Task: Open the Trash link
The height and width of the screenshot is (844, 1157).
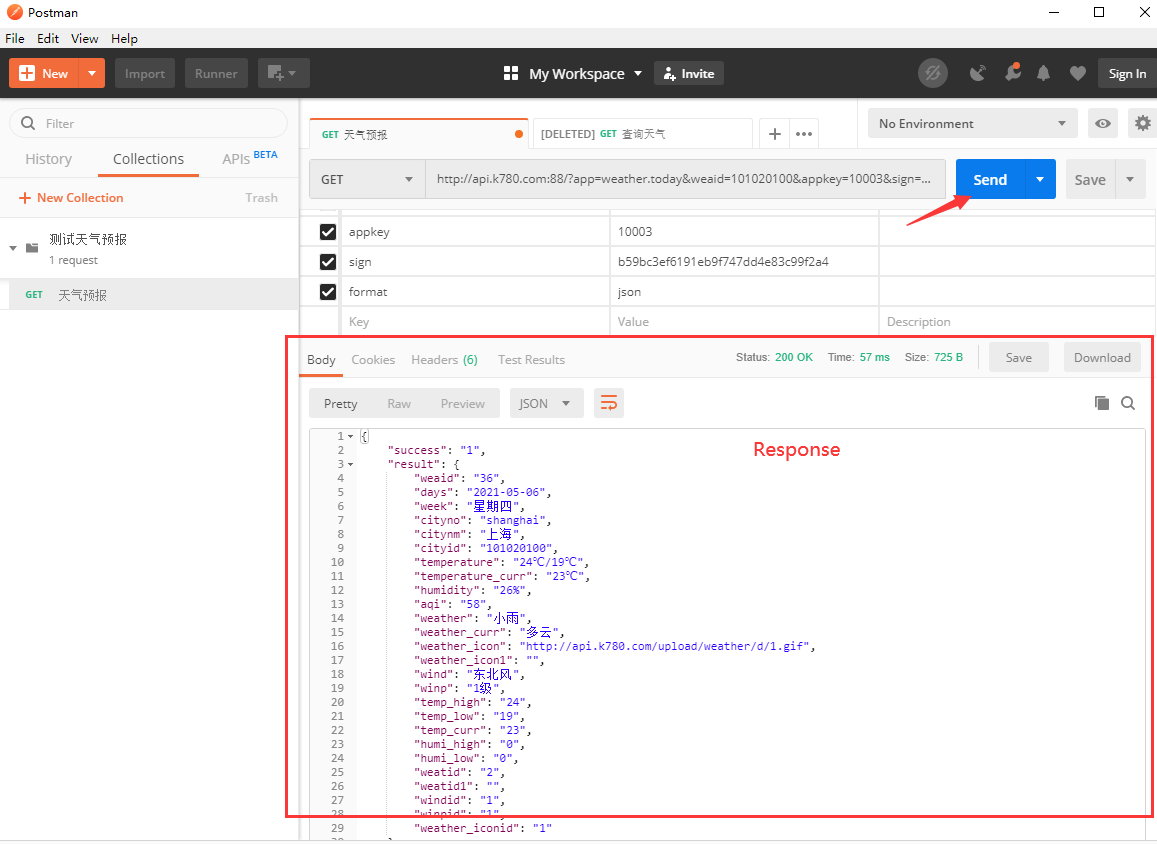Action: pos(261,198)
